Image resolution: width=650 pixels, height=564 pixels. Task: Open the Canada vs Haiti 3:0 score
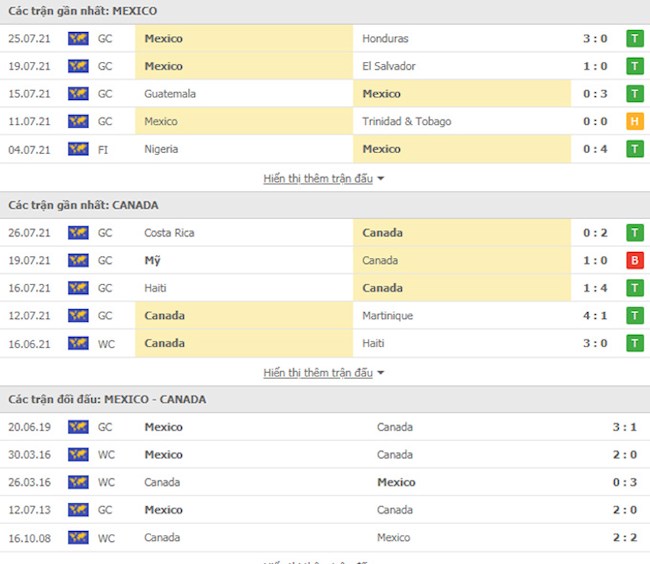coord(594,343)
